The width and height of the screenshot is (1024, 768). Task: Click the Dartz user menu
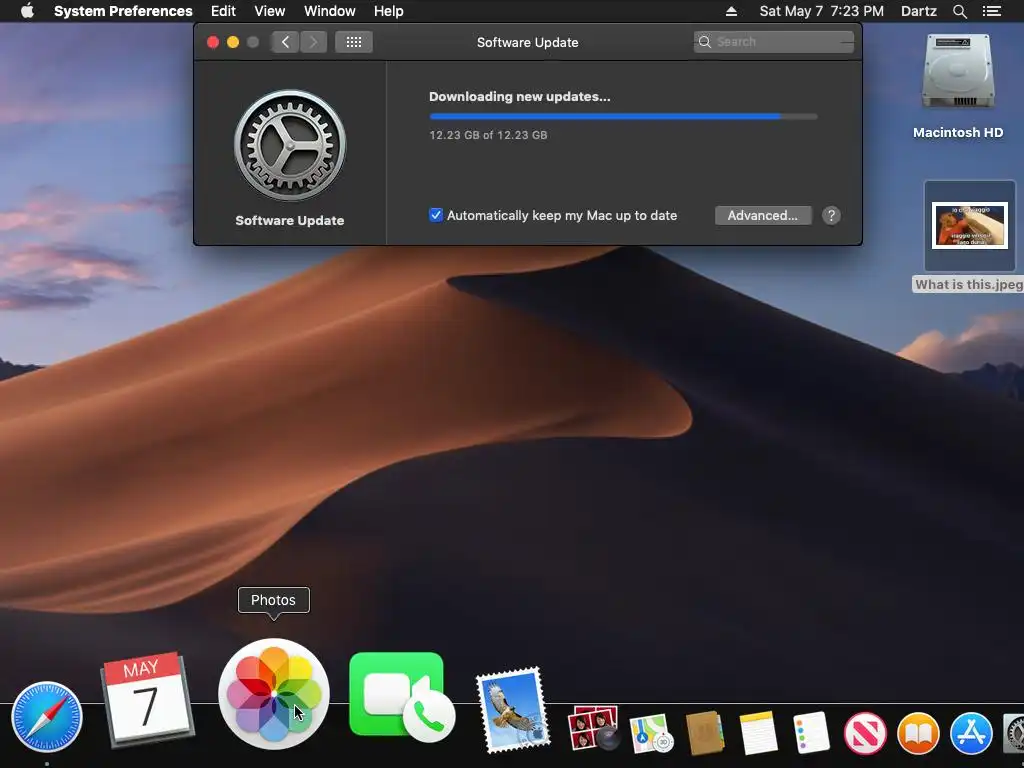919,11
